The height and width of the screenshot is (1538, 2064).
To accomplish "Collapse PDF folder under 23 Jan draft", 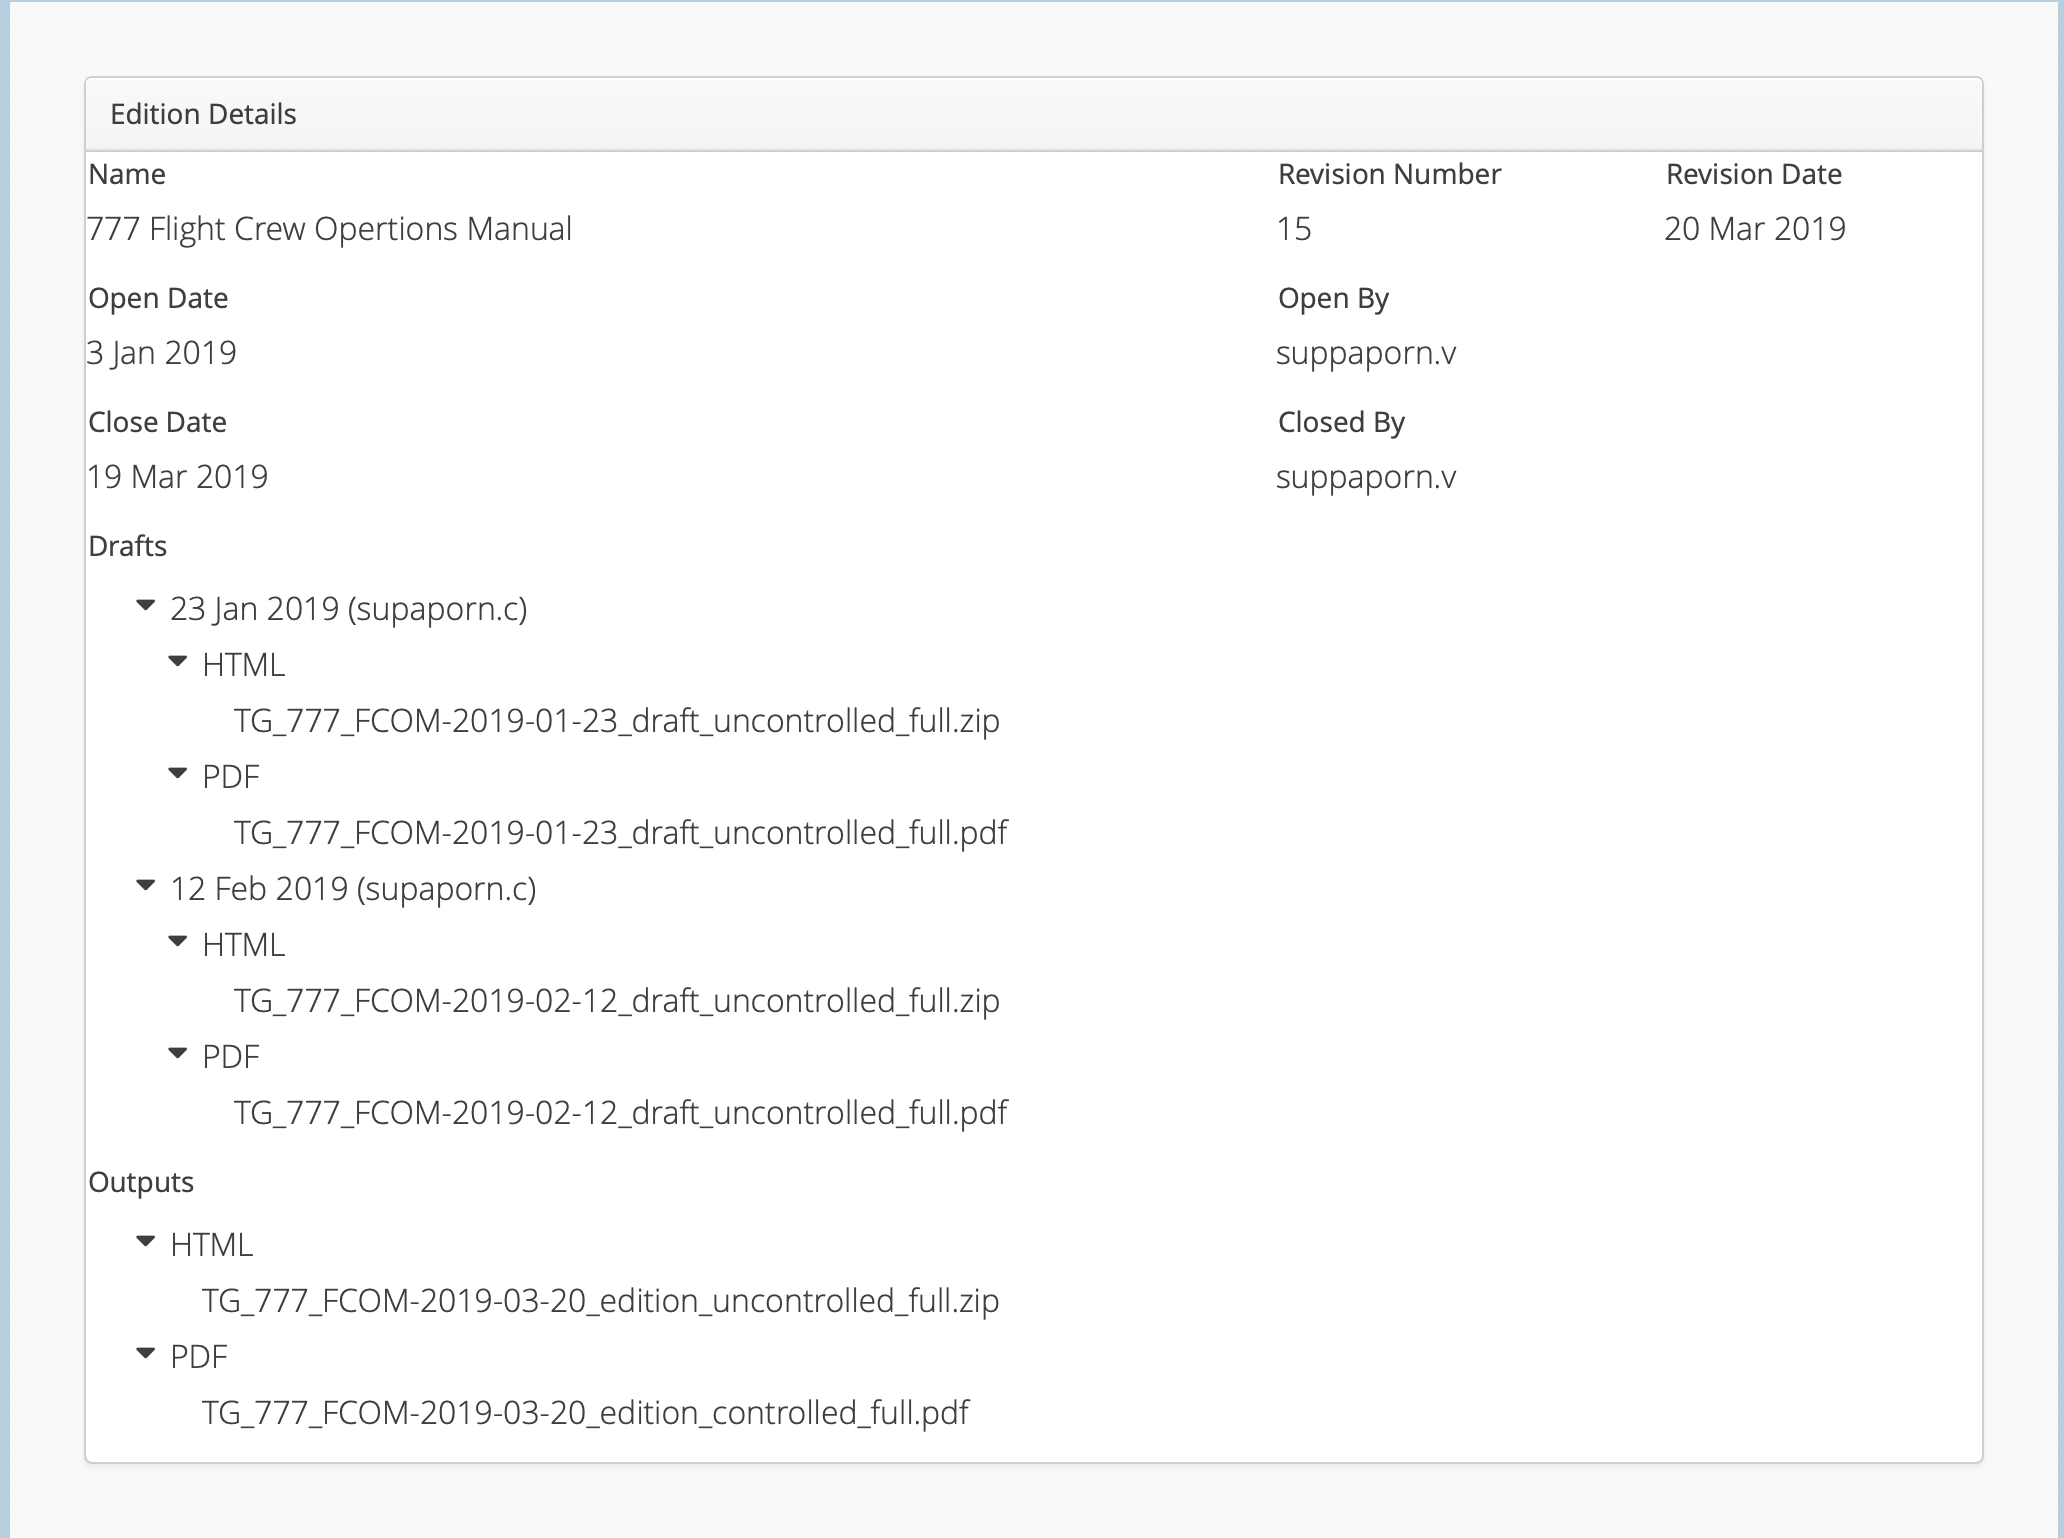I will coord(178,774).
